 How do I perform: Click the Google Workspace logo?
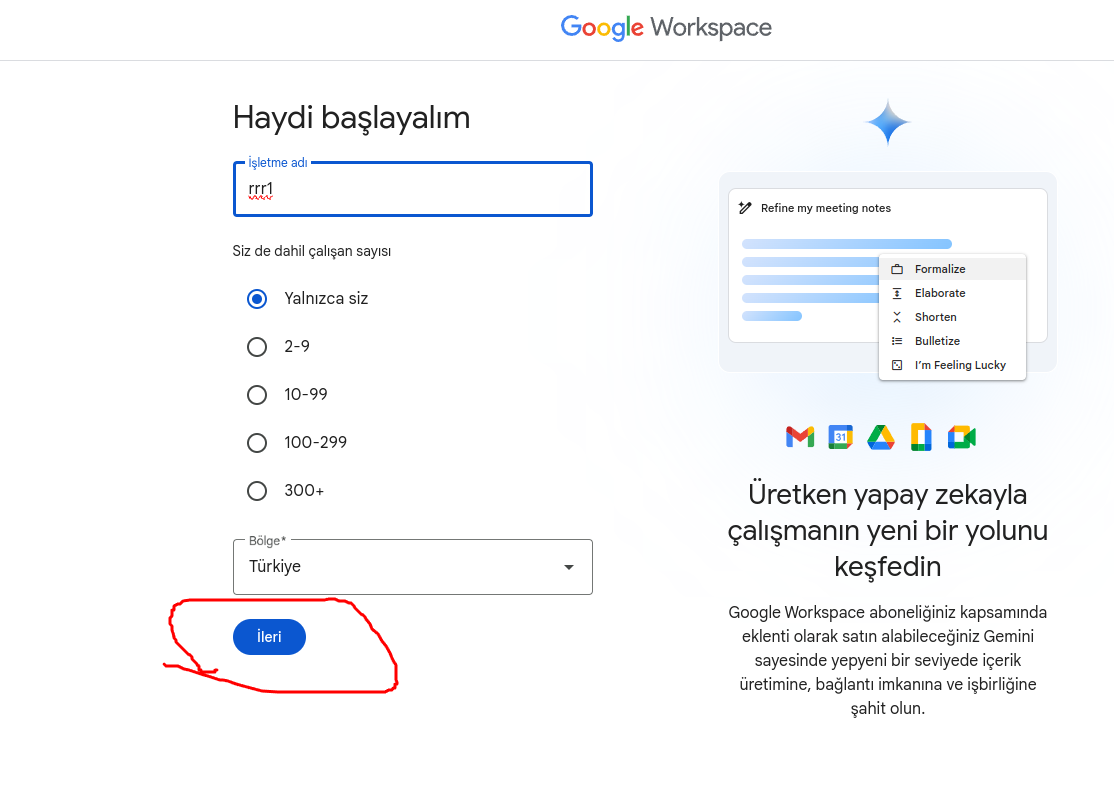(x=666, y=28)
